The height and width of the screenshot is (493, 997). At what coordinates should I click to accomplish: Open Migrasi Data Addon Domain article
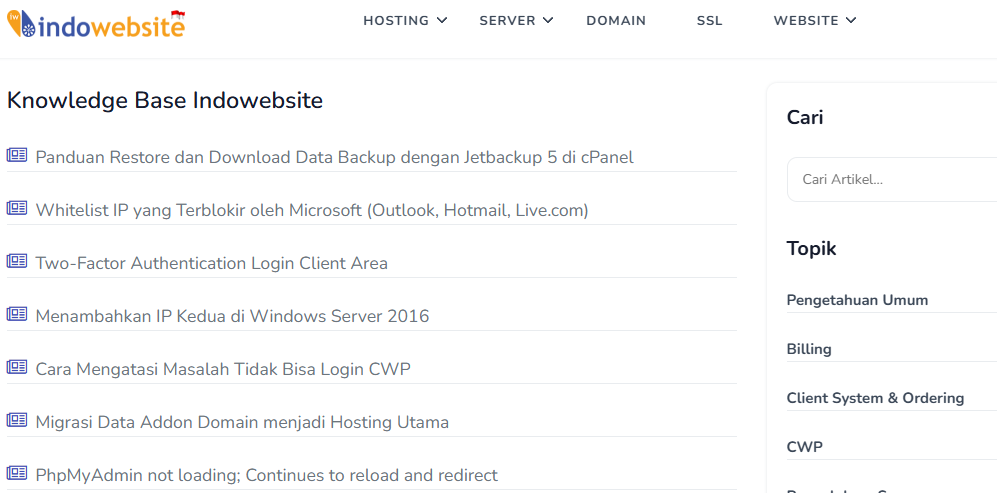coord(242,422)
